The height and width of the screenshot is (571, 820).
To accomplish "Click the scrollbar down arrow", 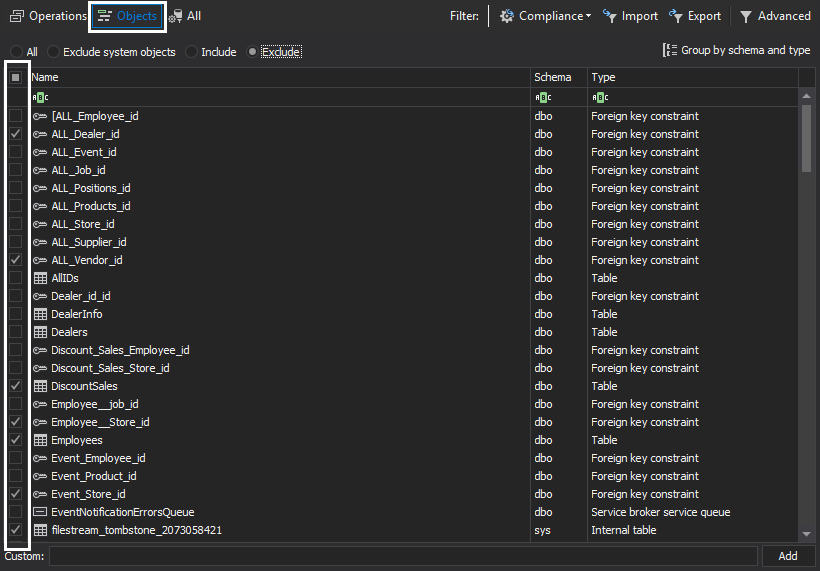I will point(806,534).
